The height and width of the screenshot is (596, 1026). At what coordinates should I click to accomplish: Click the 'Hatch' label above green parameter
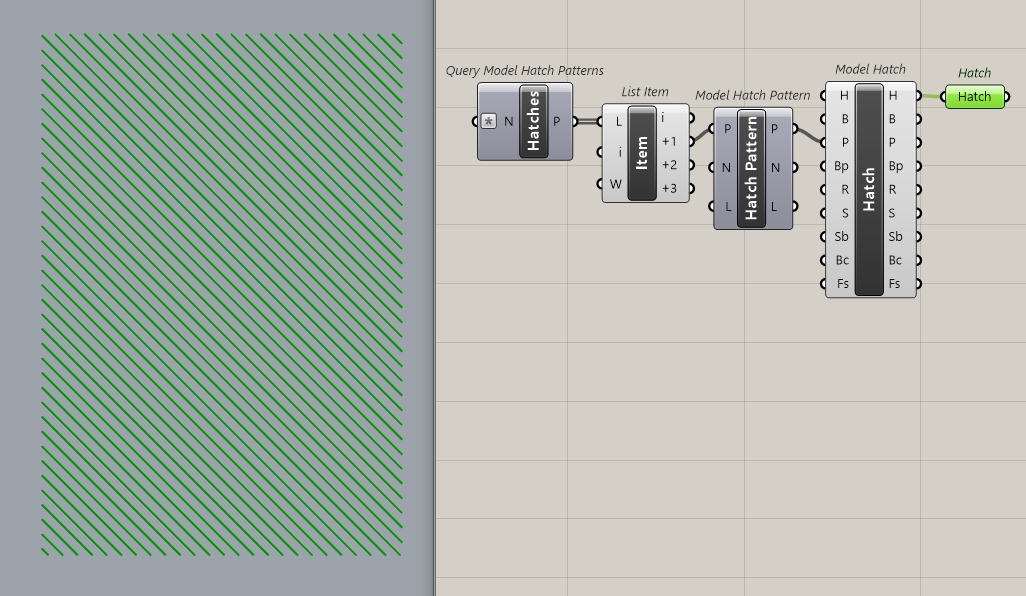pos(974,73)
